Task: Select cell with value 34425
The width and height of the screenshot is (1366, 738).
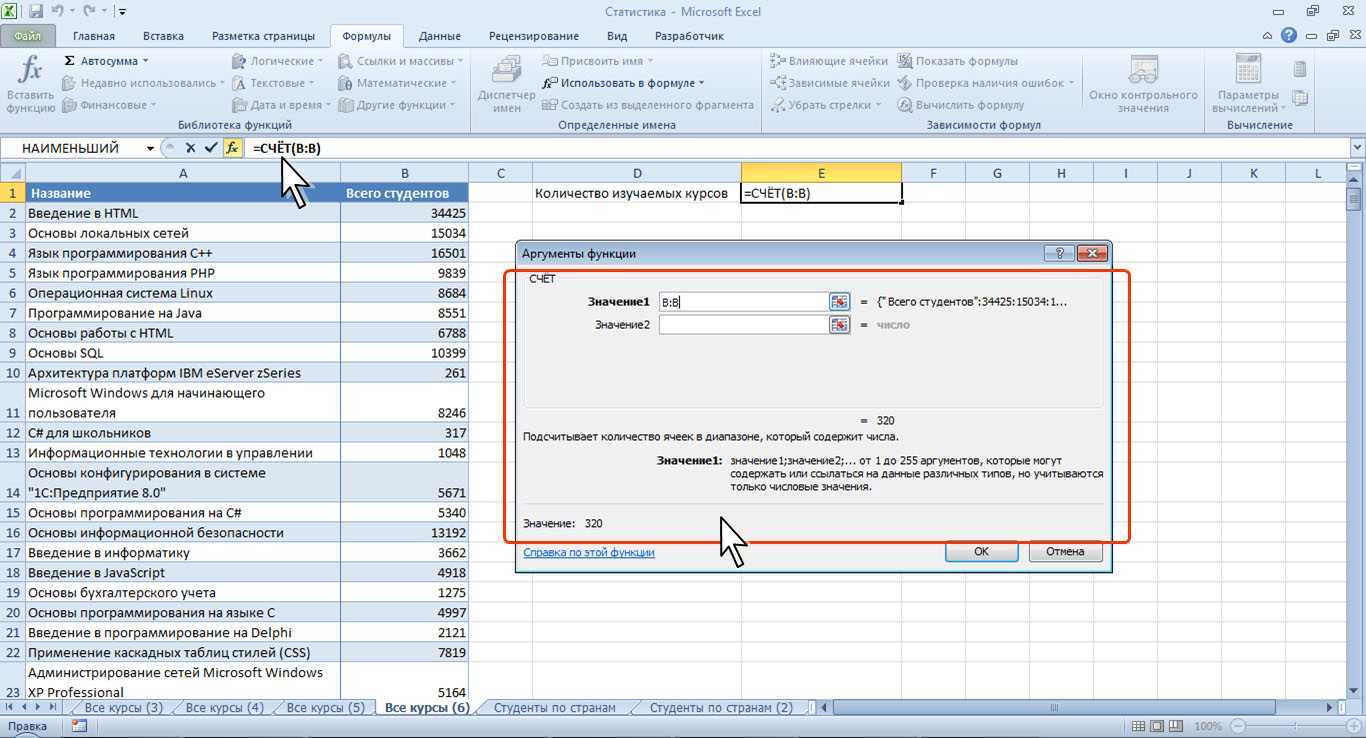Action: pyautogui.click(x=404, y=213)
